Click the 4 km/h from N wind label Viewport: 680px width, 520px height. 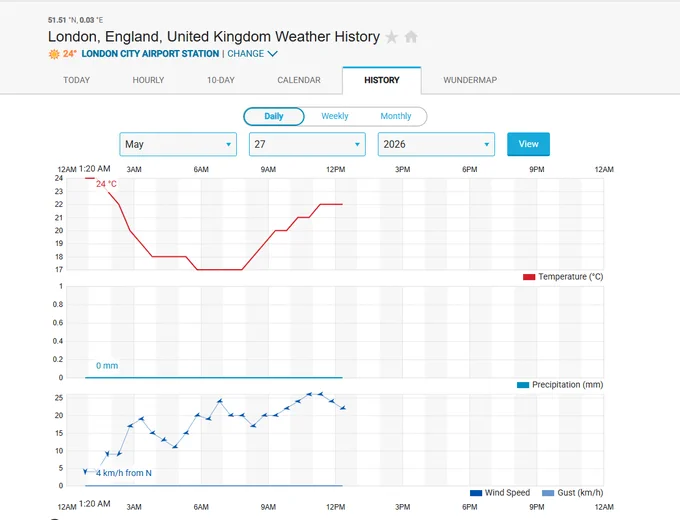coord(124,473)
